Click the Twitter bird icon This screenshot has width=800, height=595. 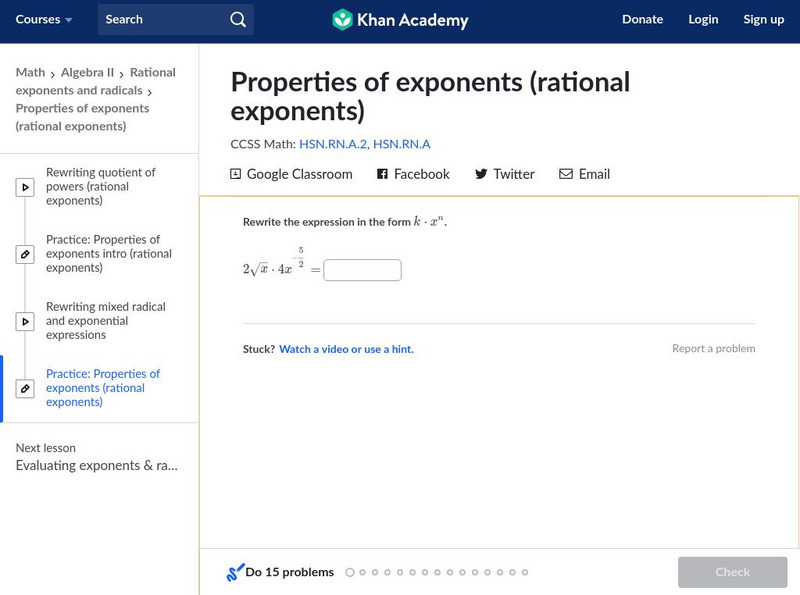[481, 174]
